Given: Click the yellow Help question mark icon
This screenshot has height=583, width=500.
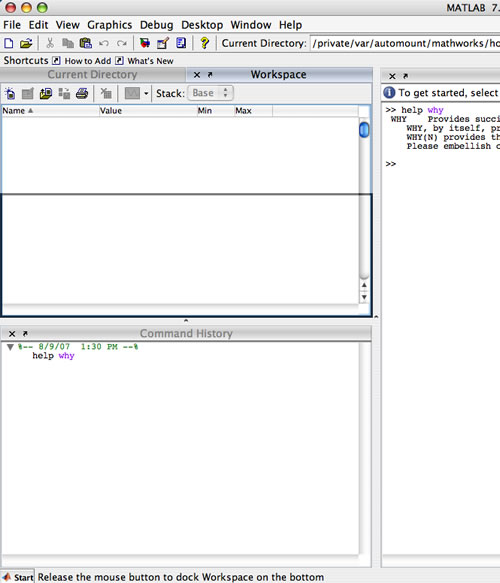Looking at the screenshot, I should [204, 43].
